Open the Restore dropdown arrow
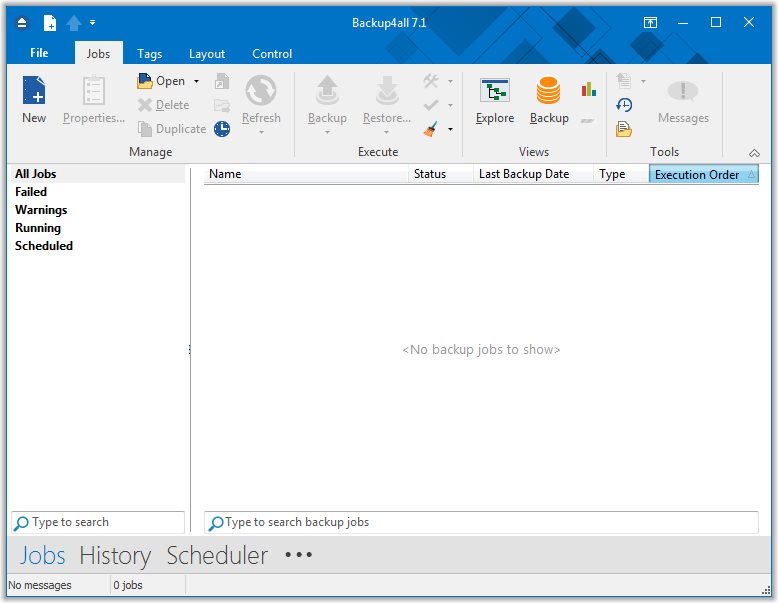 tap(387, 133)
